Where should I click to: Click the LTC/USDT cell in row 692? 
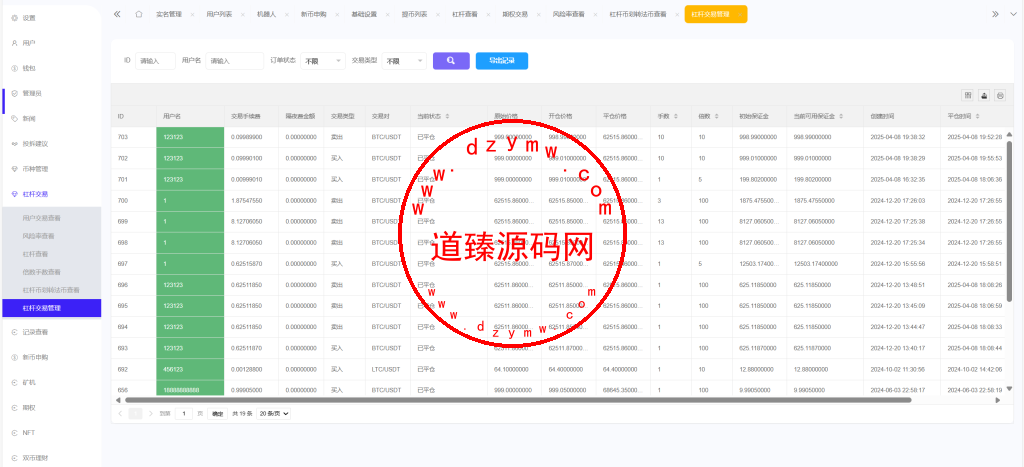(x=386, y=369)
